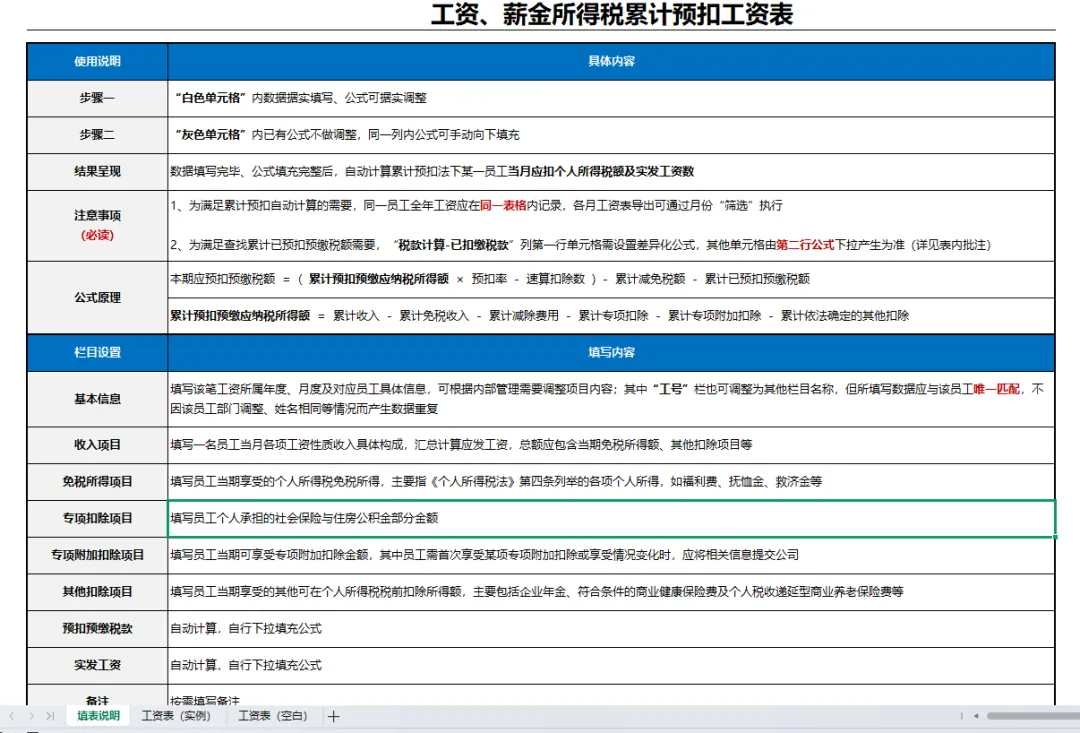Select the 栏目设置 header cell
The width and height of the screenshot is (1080, 733).
pos(97,353)
